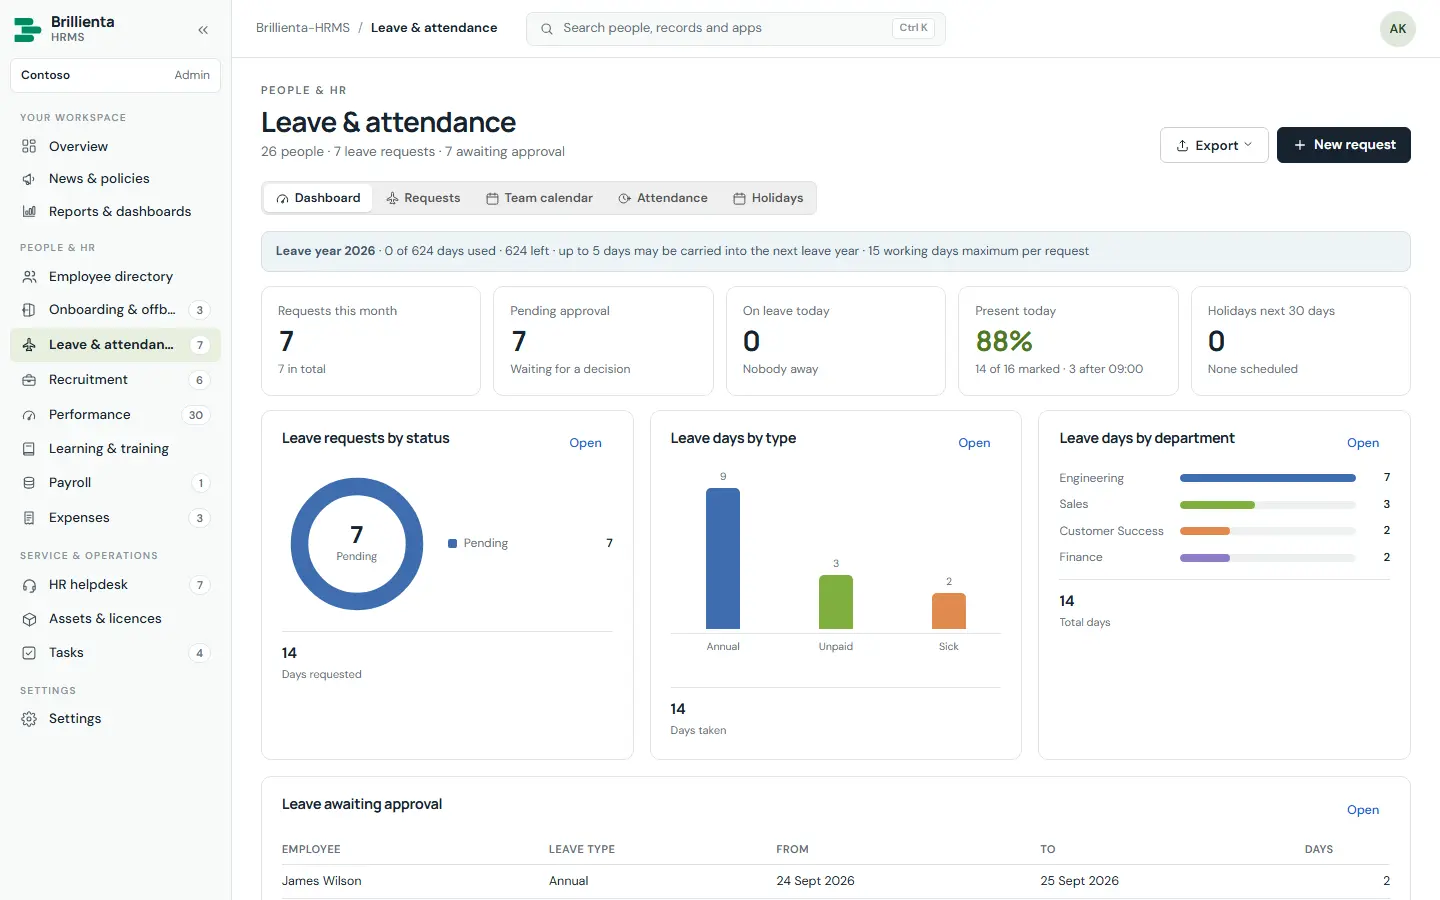This screenshot has width=1440, height=900.
Task: Click the Assets & licences box icon
Action: pyautogui.click(x=29, y=619)
